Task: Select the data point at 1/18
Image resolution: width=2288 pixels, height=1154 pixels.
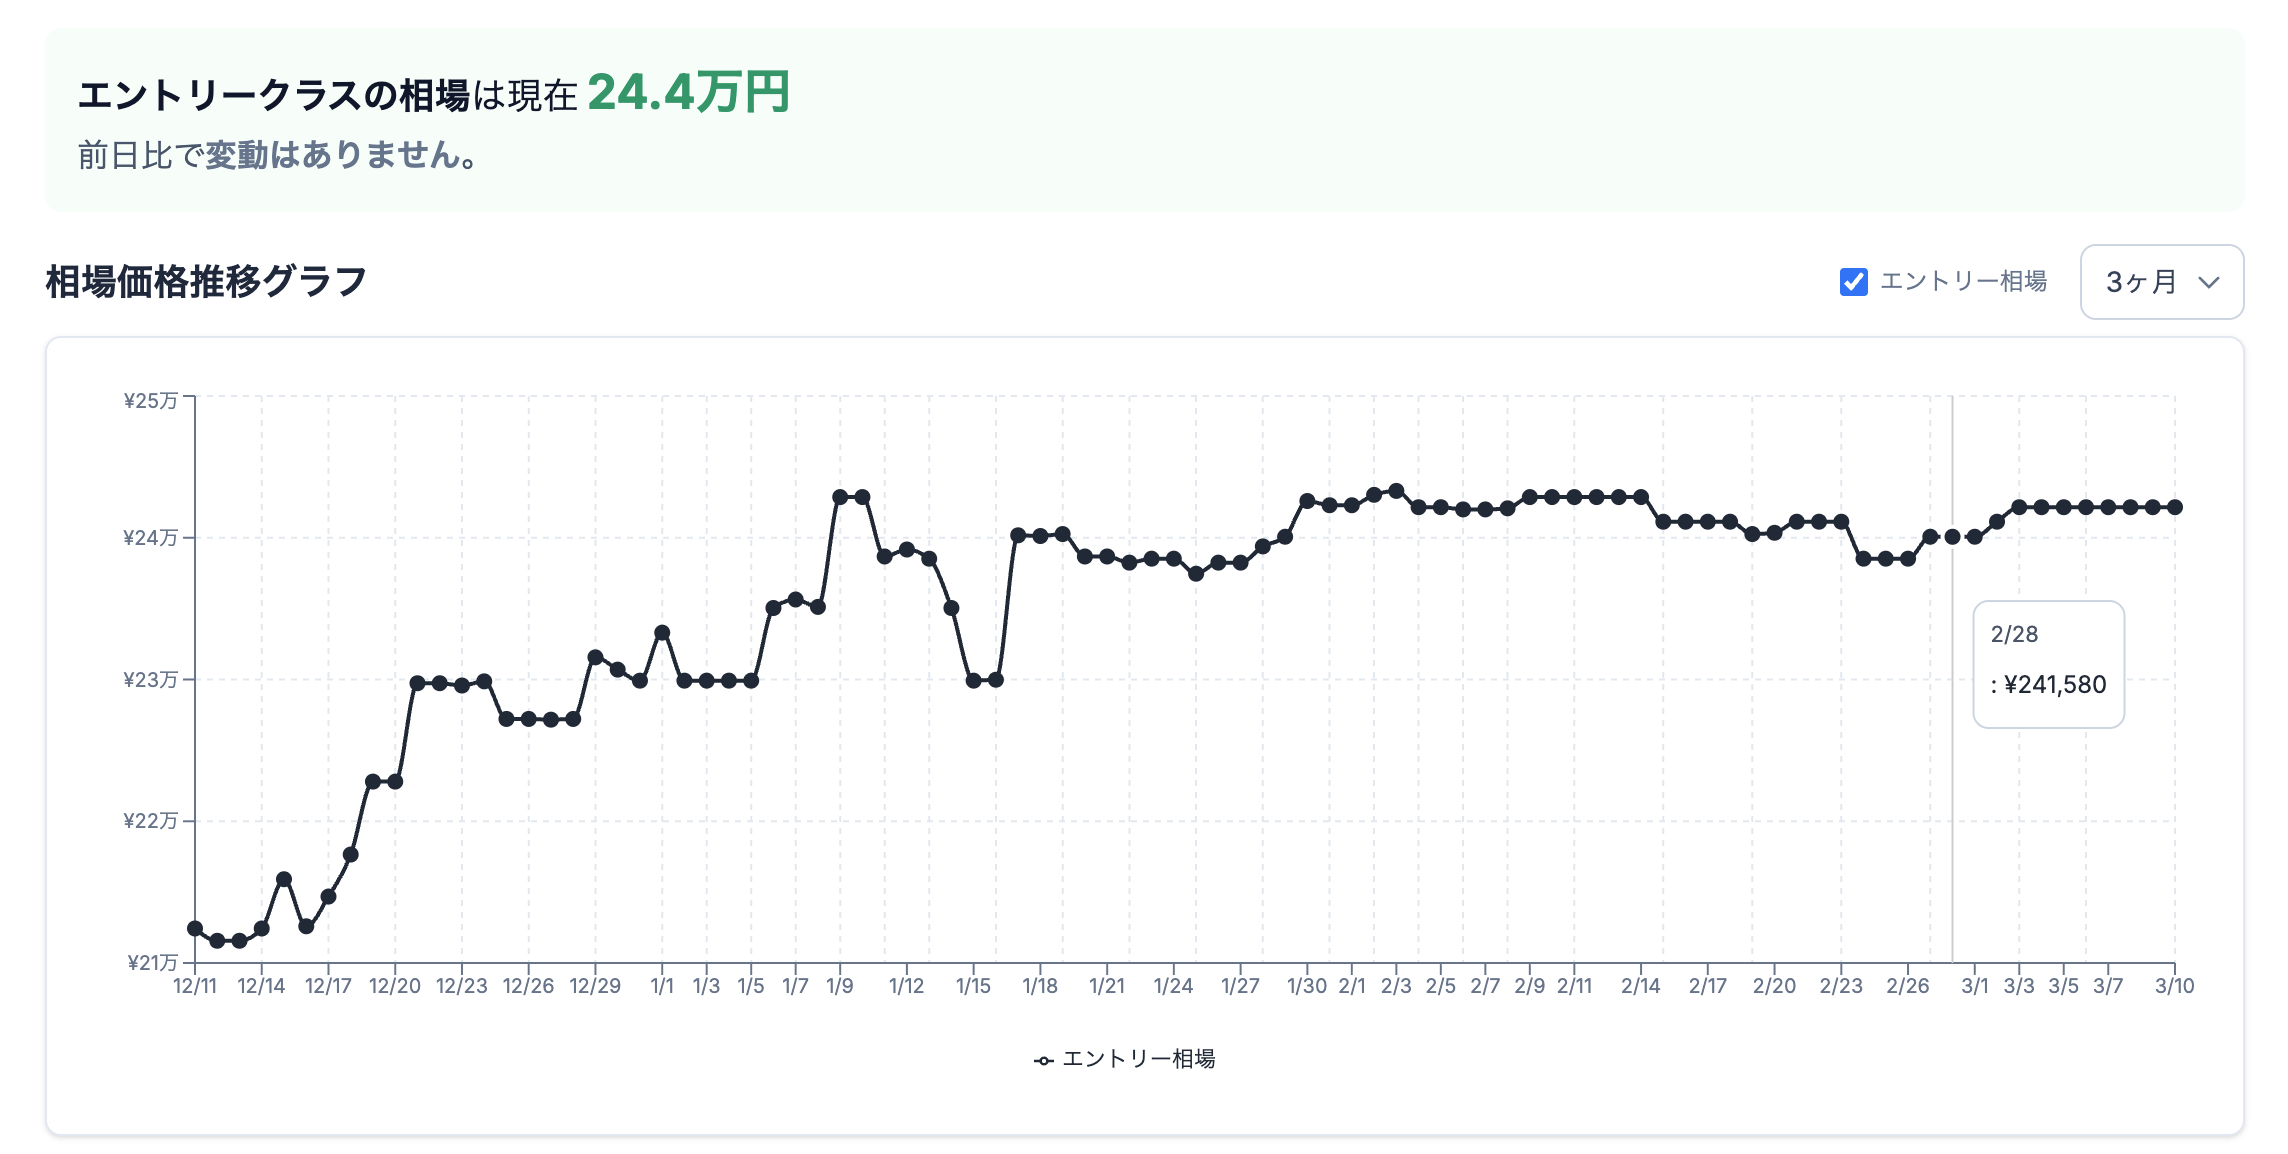Action: [1040, 536]
